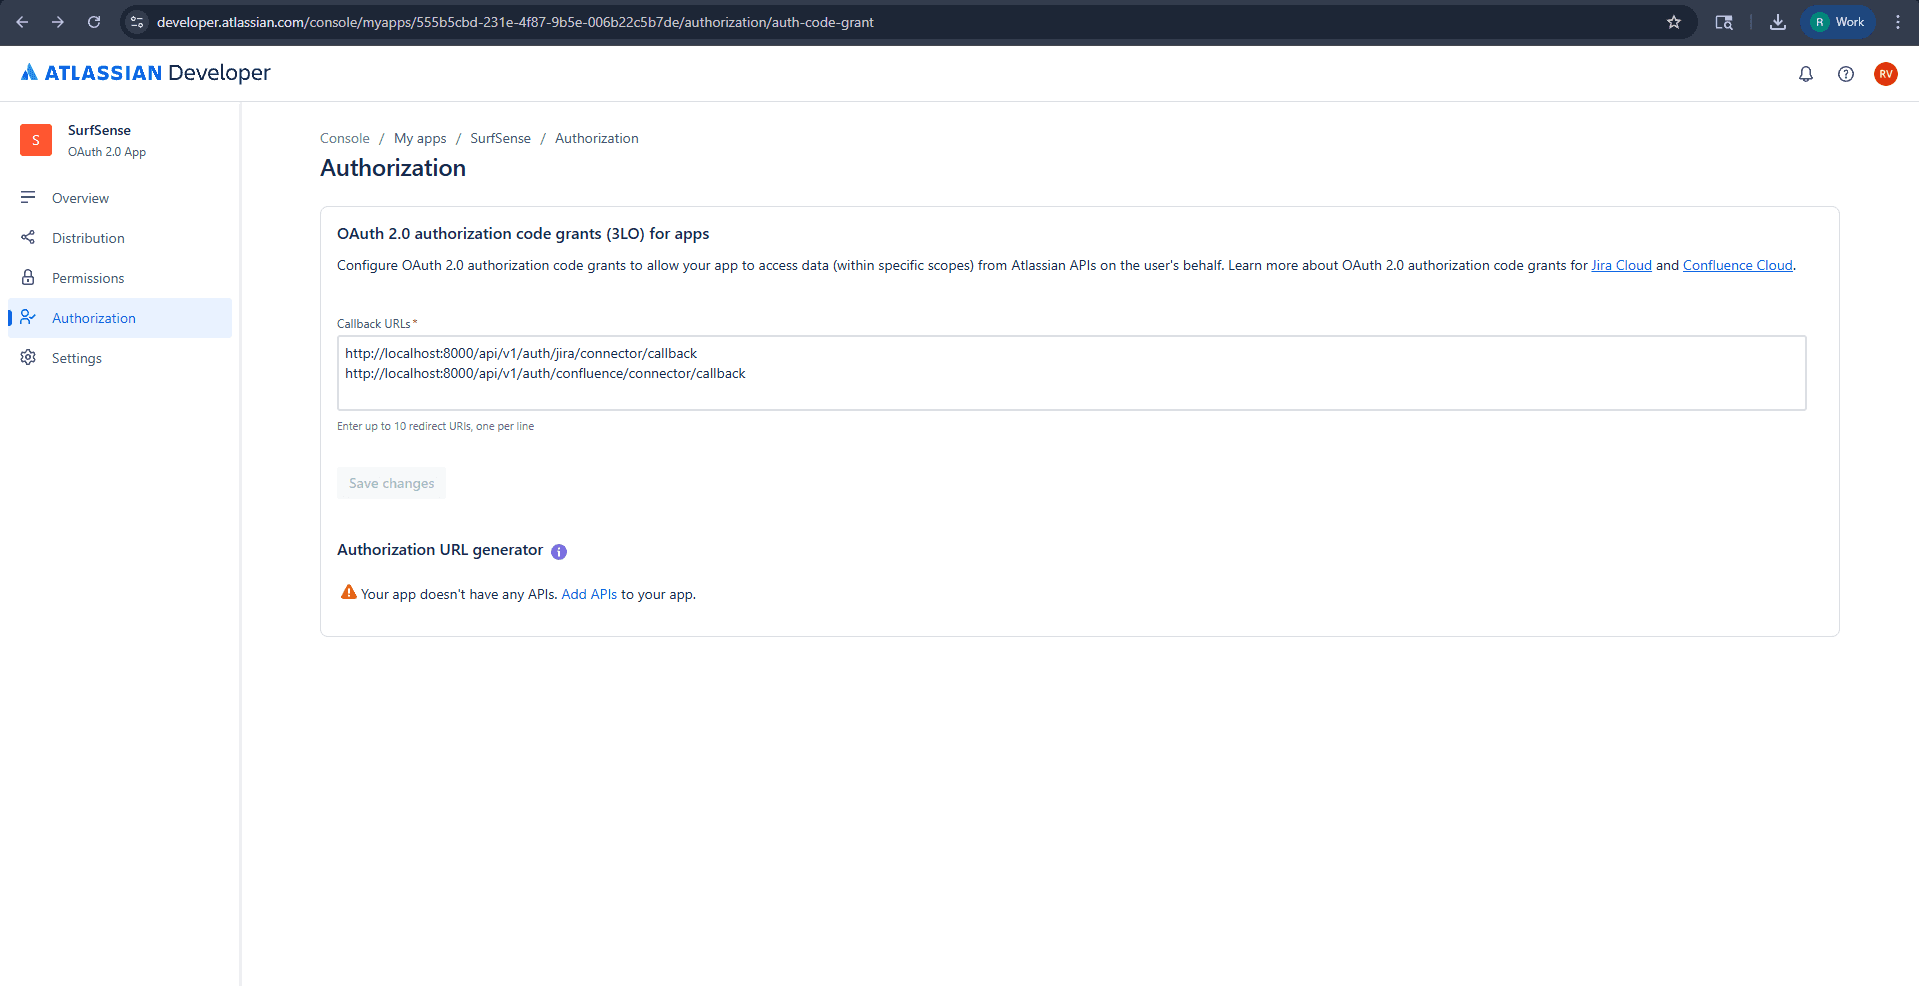This screenshot has width=1919, height=986.
Task: Click the Atlassian Developer logo
Action: (x=144, y=72)
